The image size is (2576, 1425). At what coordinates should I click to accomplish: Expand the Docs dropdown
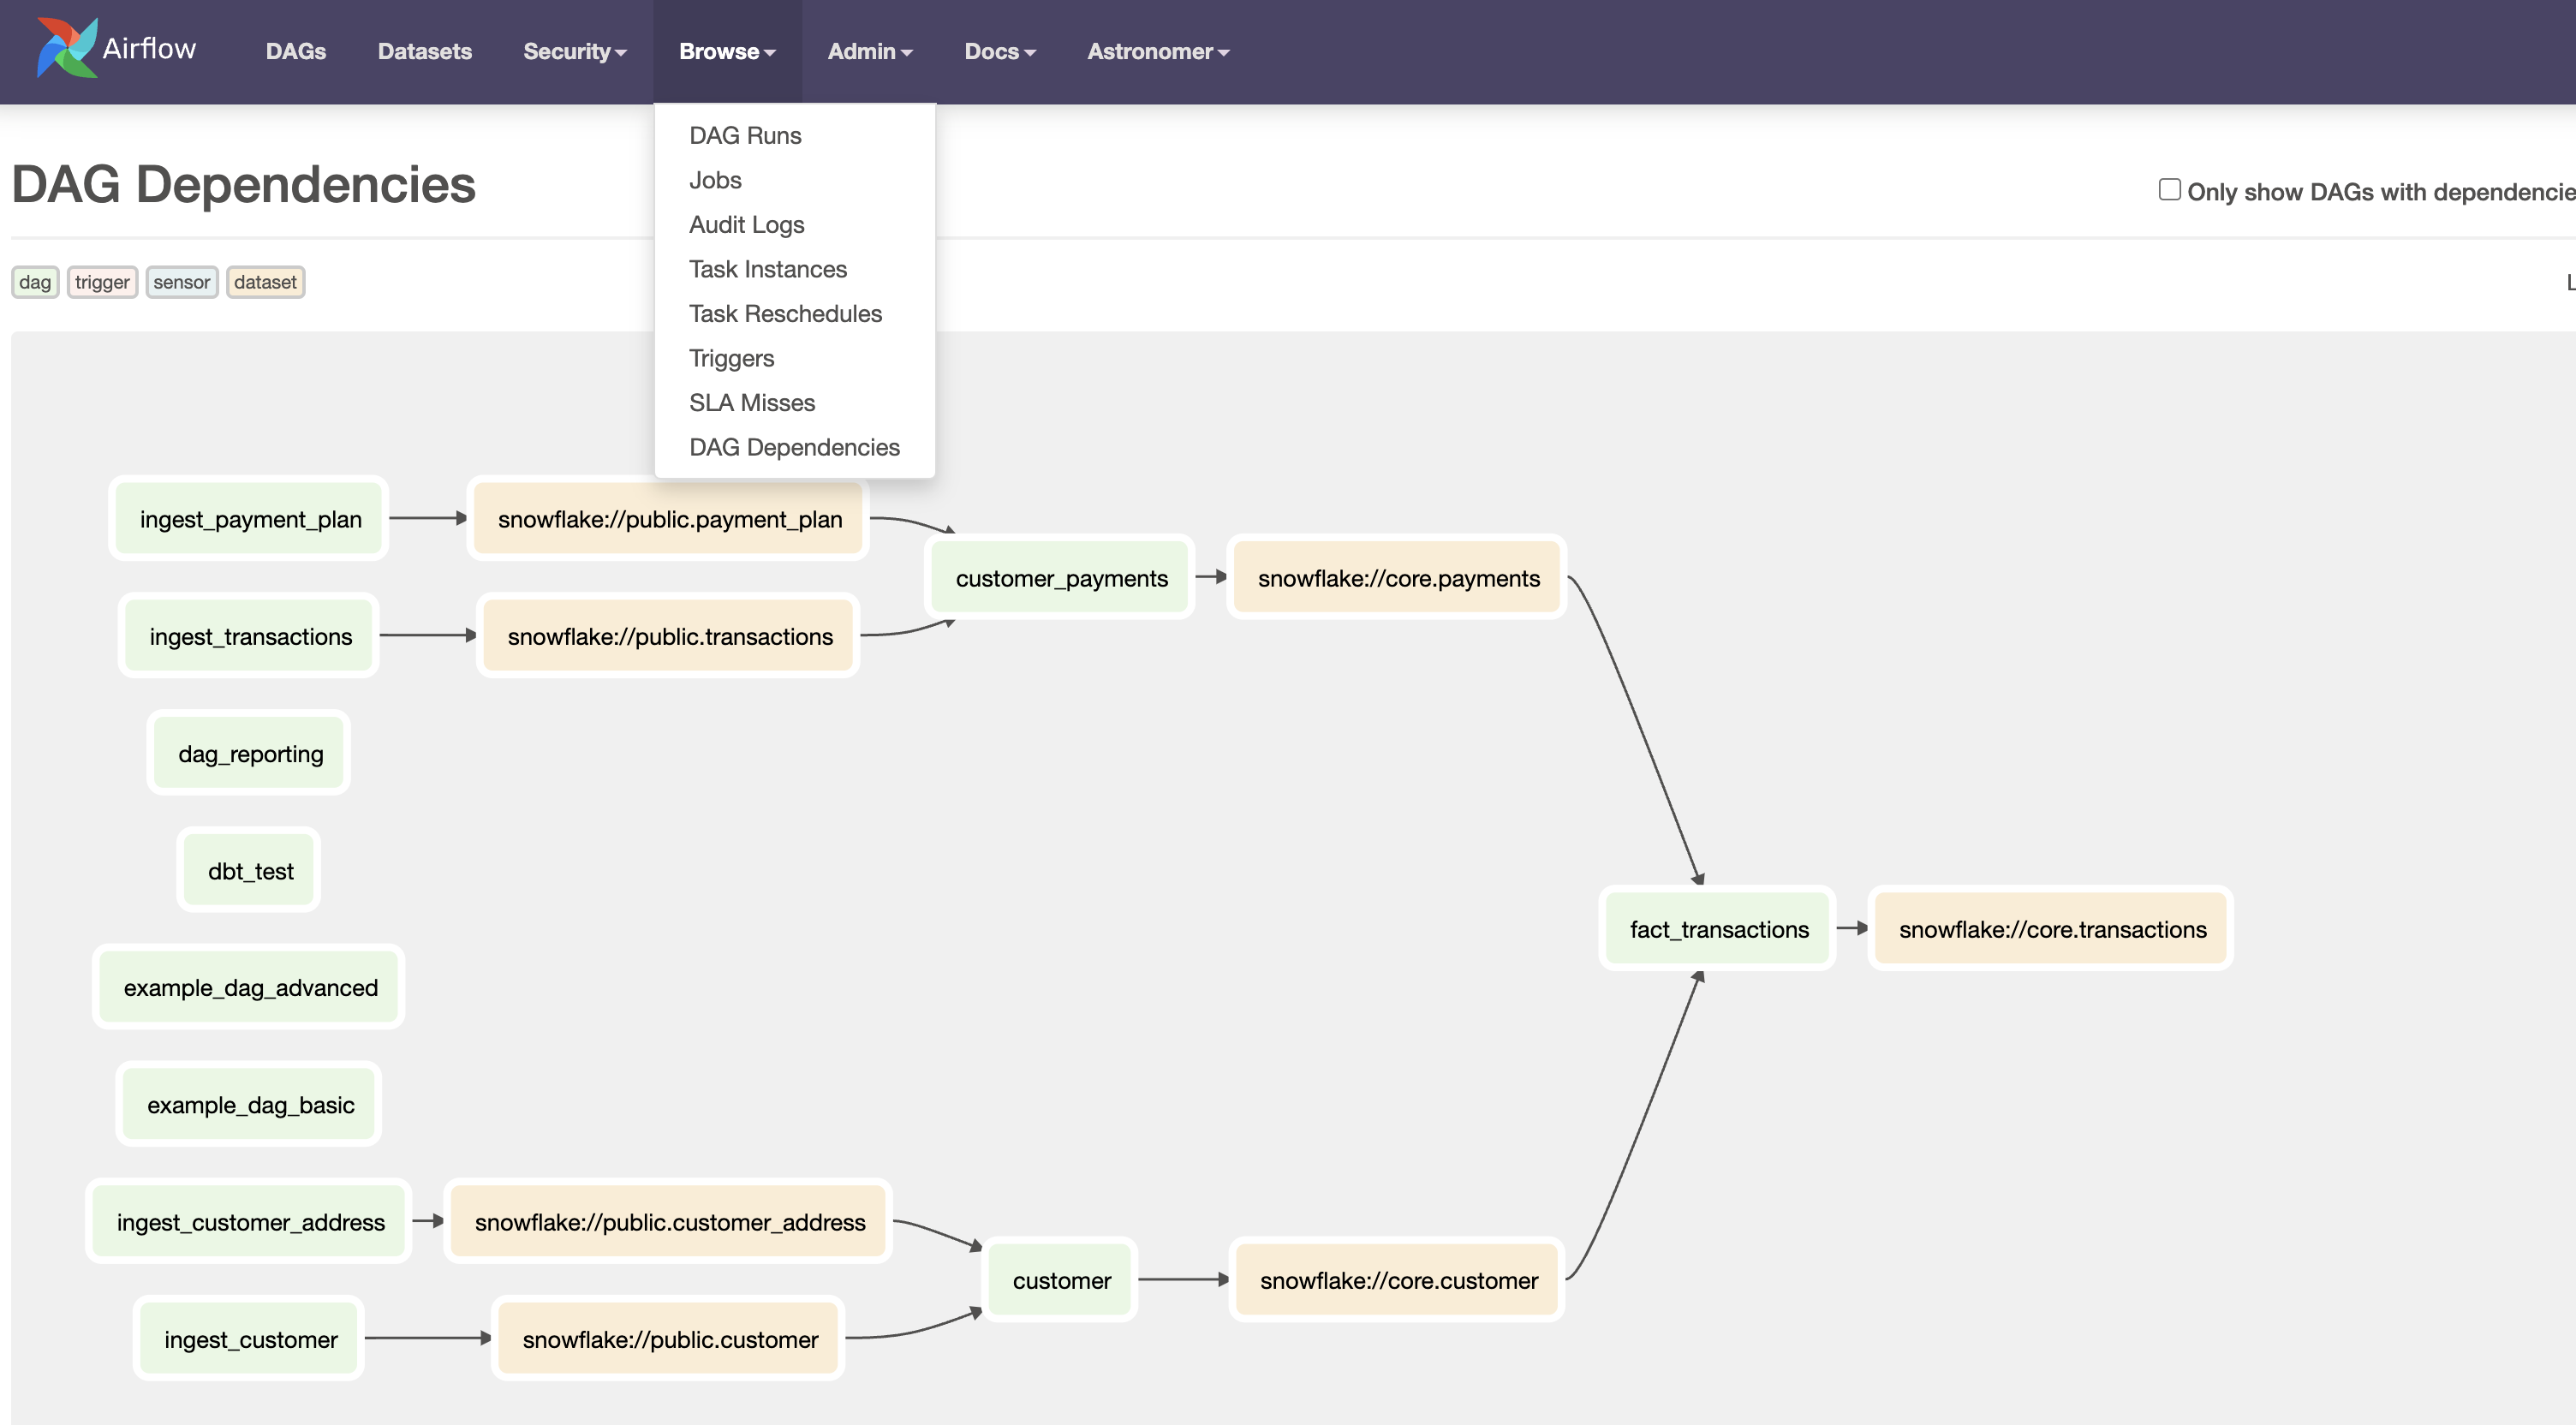pos(999,51)
